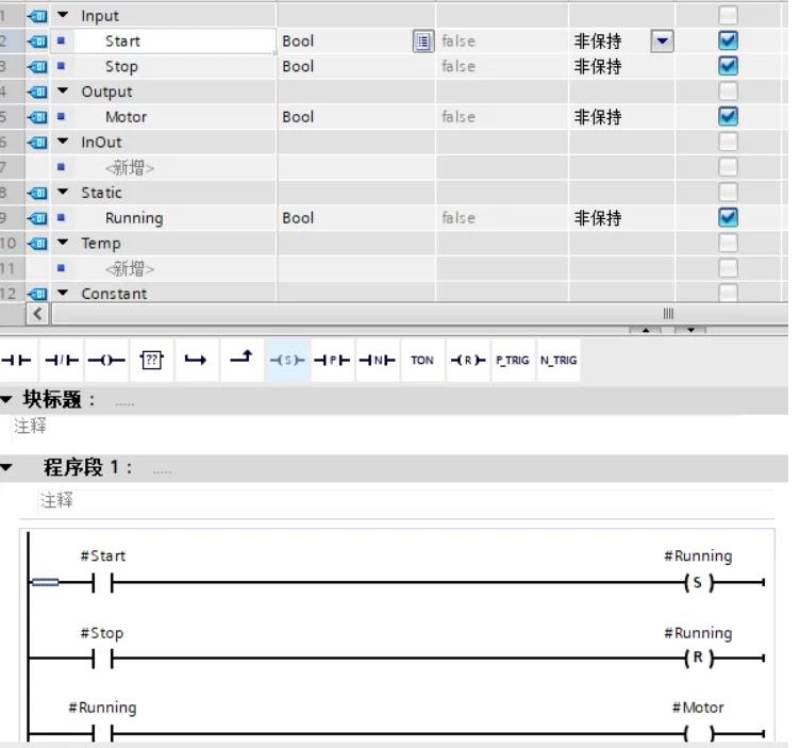Insert a normally closed contact
The height and width of the screenshot is (748, 800).
pyautogui.click(x=61, y=360)
